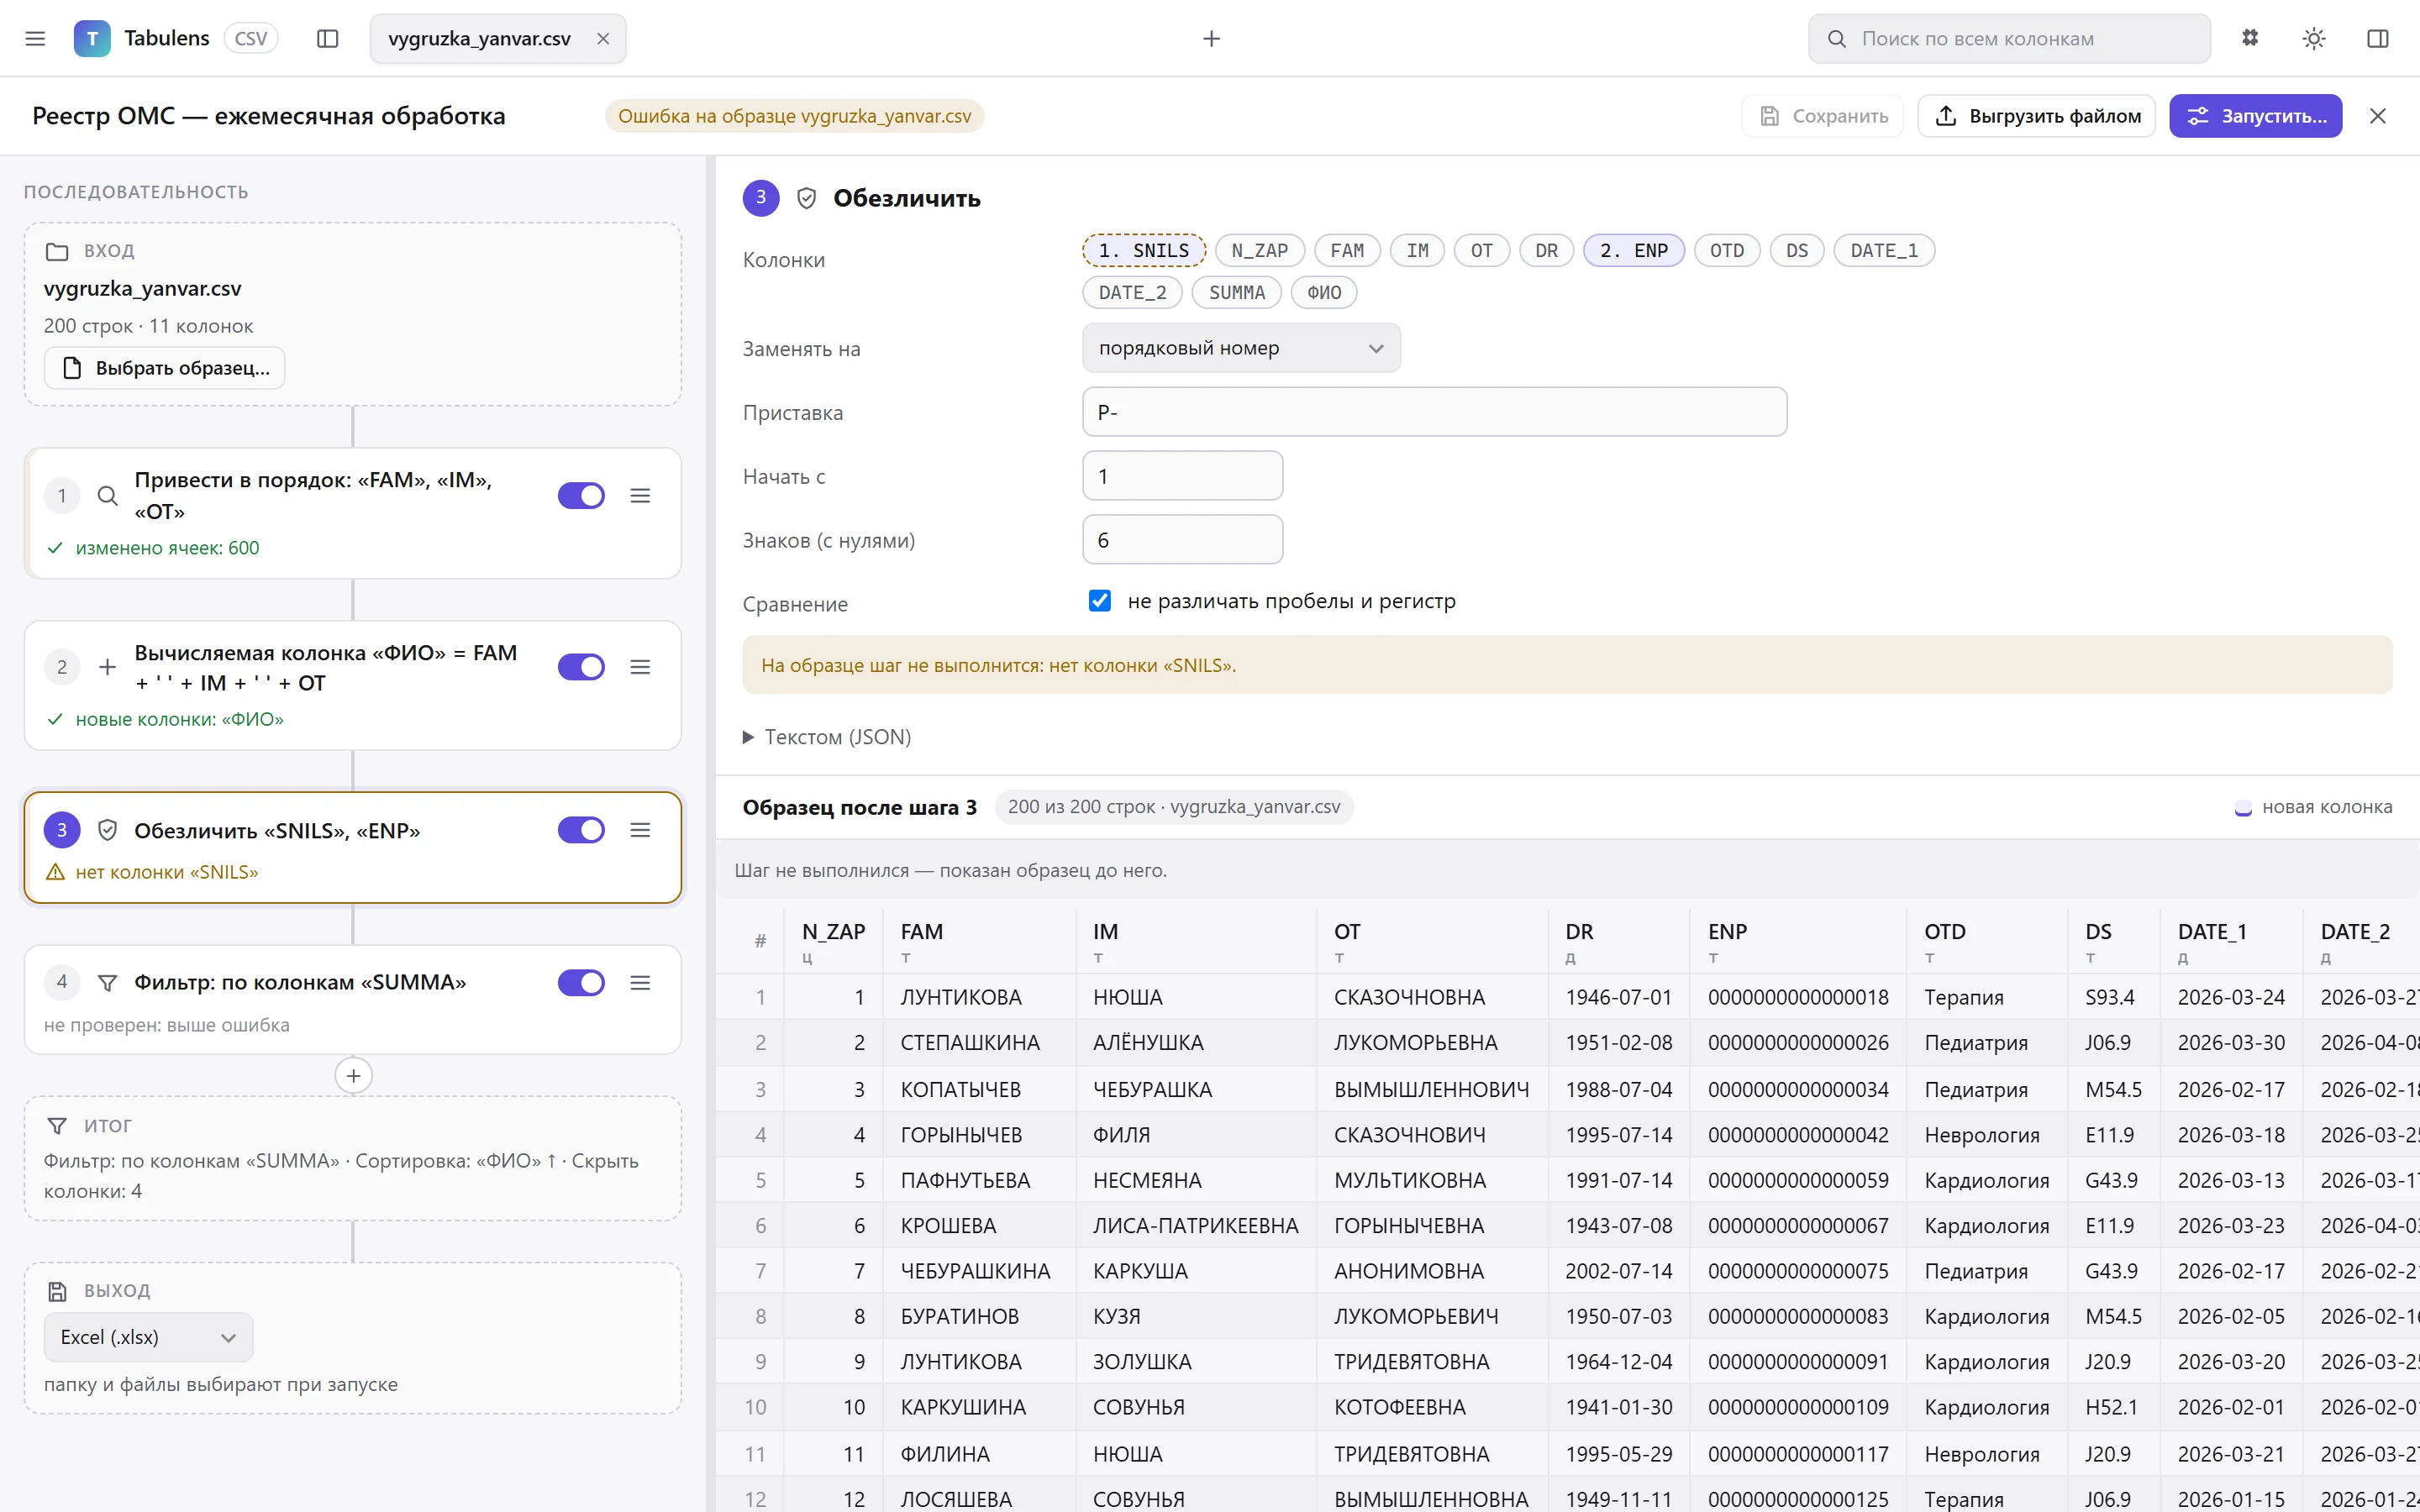The height and width of the screenshot is (1512, 2420).
Task: Add a step with the round plus
Action: 353,1076
